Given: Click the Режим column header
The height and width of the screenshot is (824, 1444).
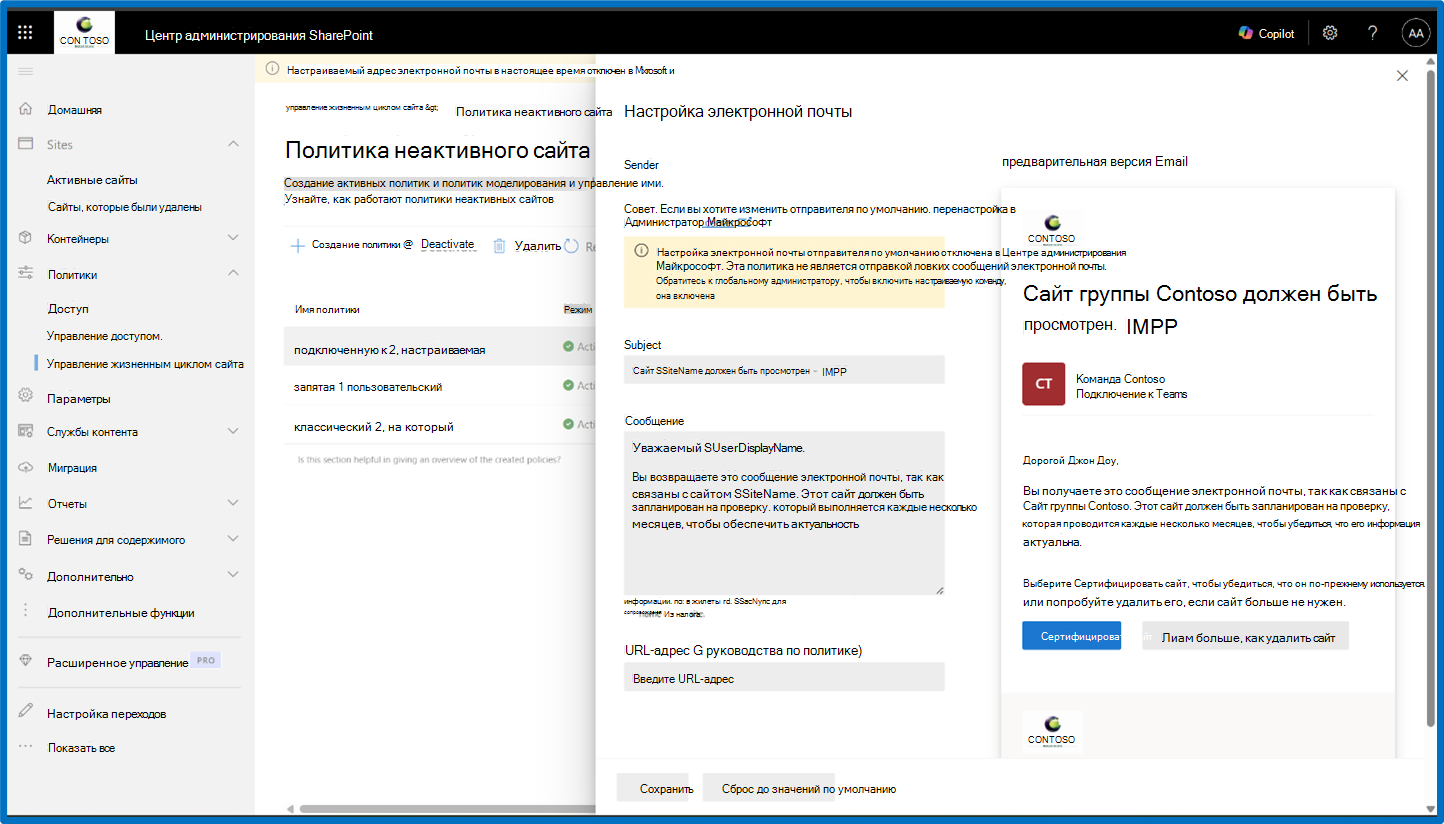Looking at the screenshot, I should coord(579,309).
